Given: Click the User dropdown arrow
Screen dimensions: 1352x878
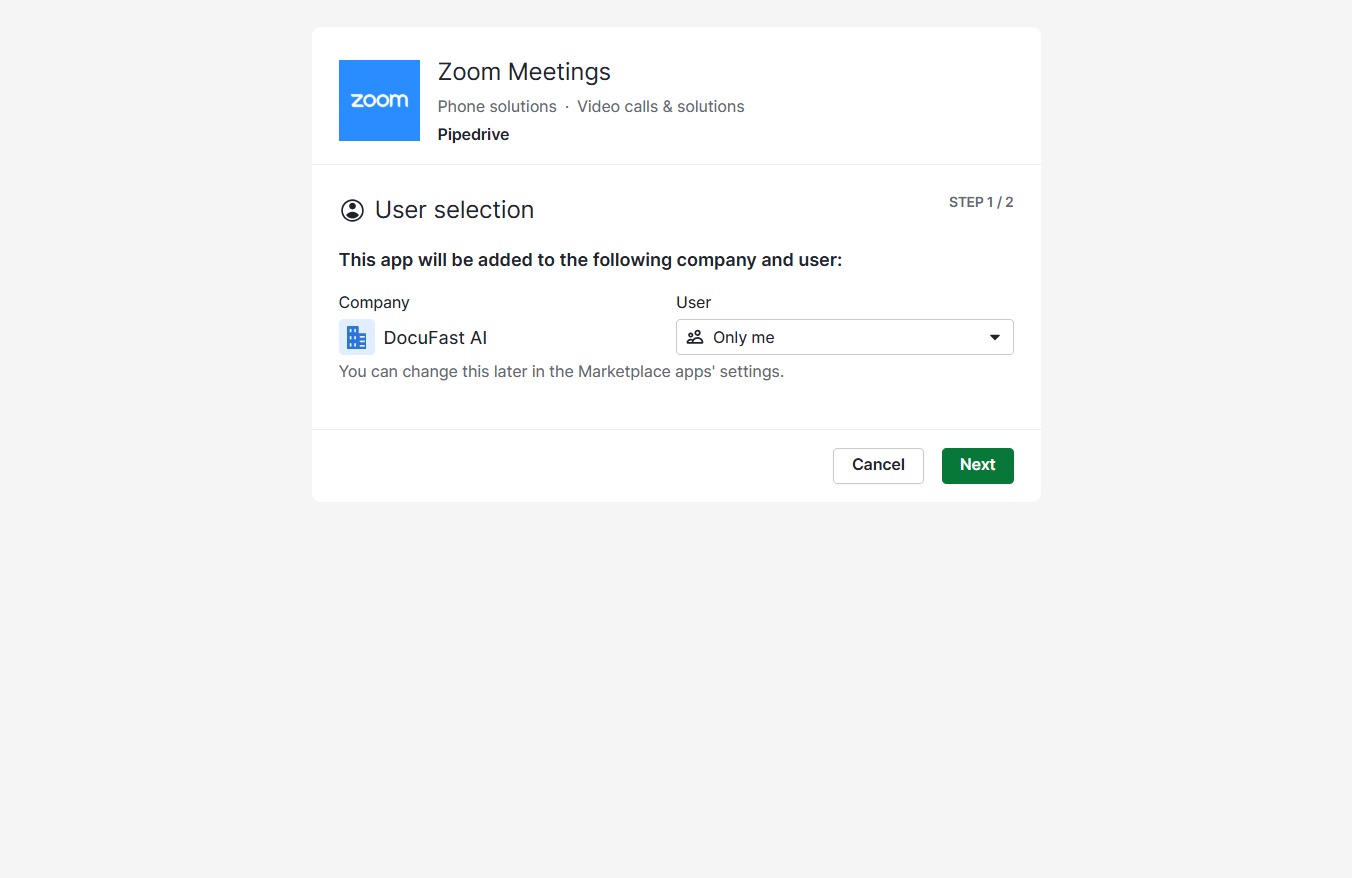Looking at the screenshot, I should tap(995, 337).
